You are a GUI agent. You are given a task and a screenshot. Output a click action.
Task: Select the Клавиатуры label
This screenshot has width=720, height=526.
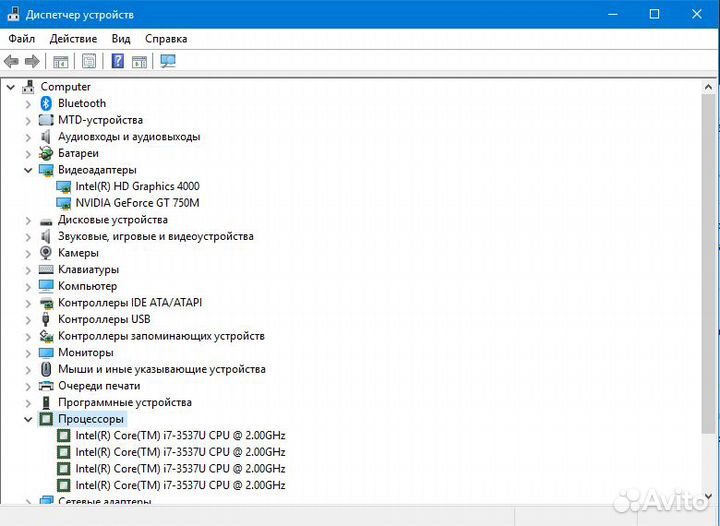tap(89, 269)
